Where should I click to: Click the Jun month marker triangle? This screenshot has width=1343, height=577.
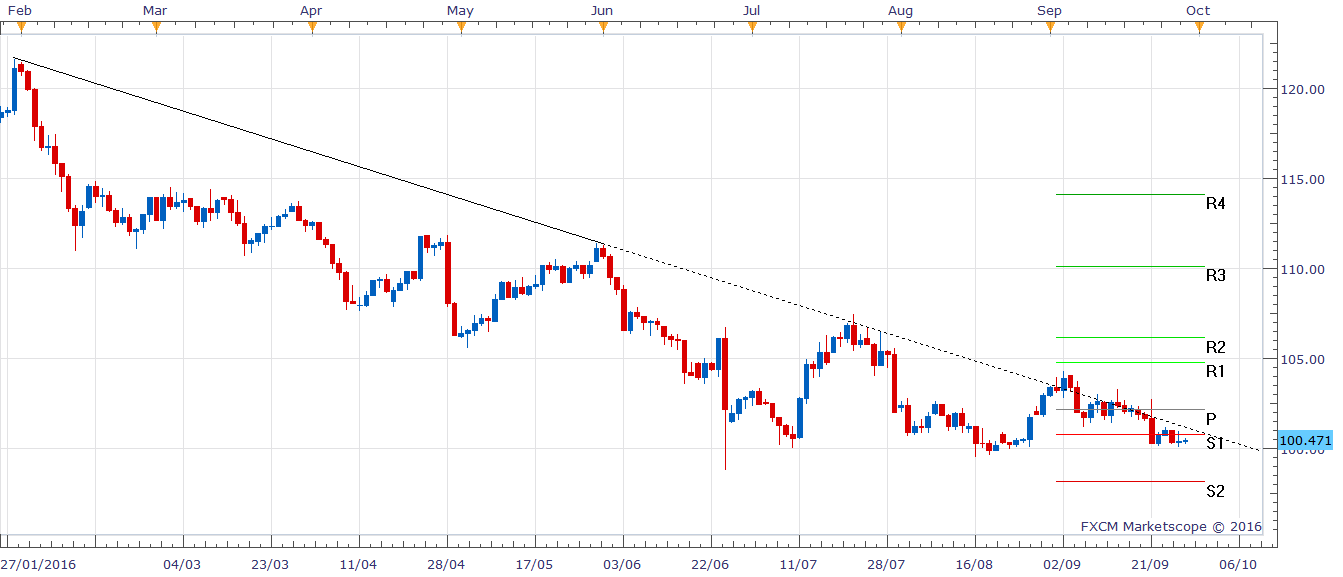(x=603, y=28)
